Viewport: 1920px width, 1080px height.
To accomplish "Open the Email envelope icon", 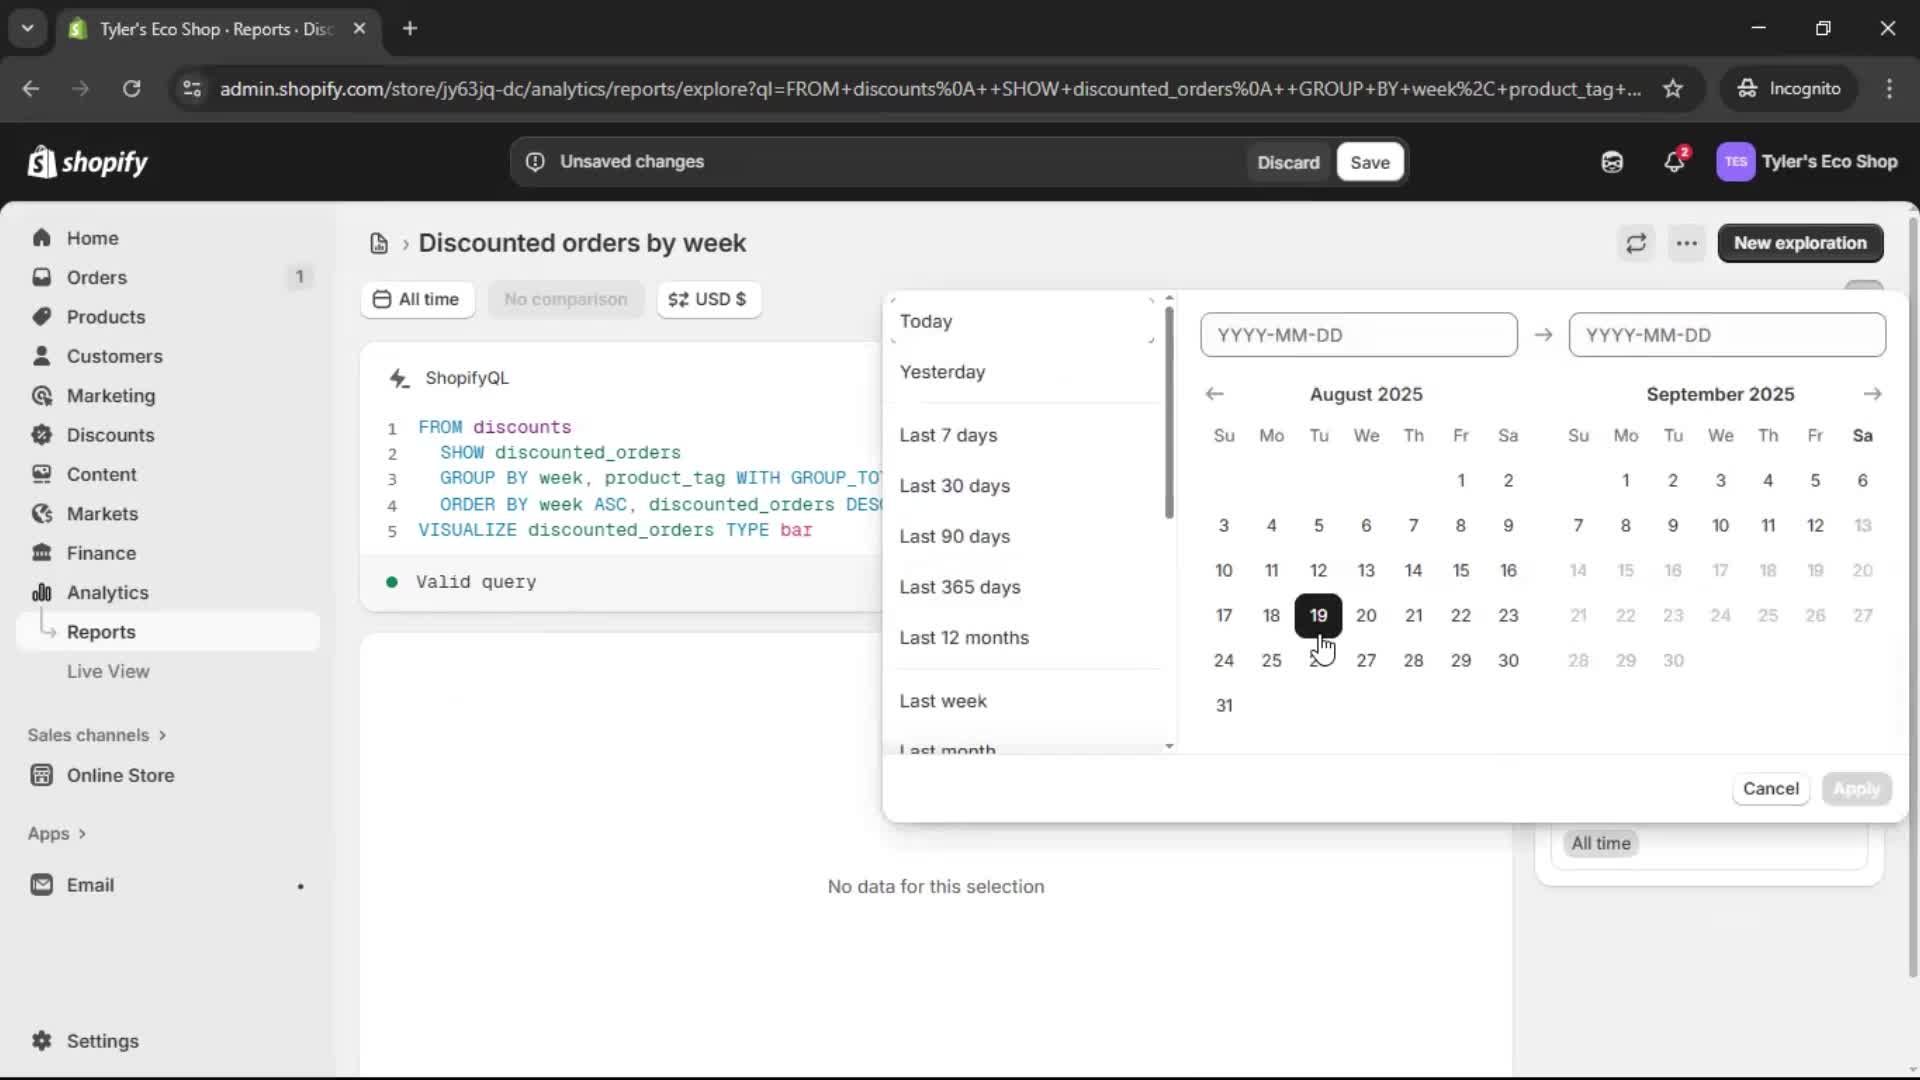I will click(x=41, y=885).
